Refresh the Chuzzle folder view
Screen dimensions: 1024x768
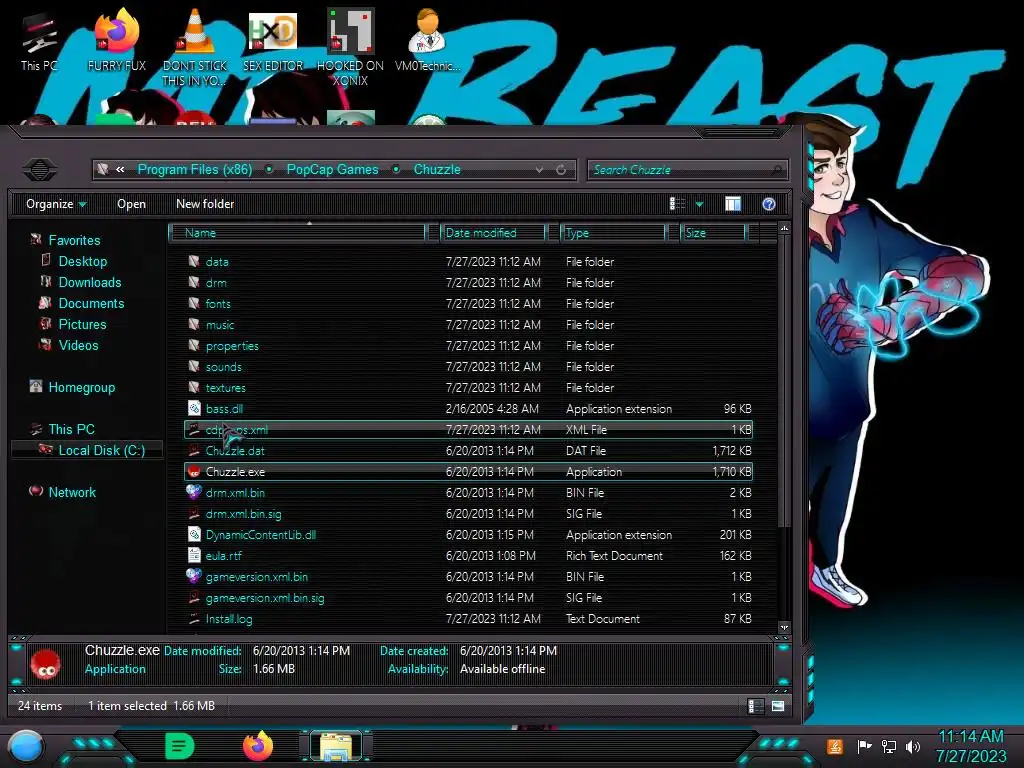(x=561, y=170)
